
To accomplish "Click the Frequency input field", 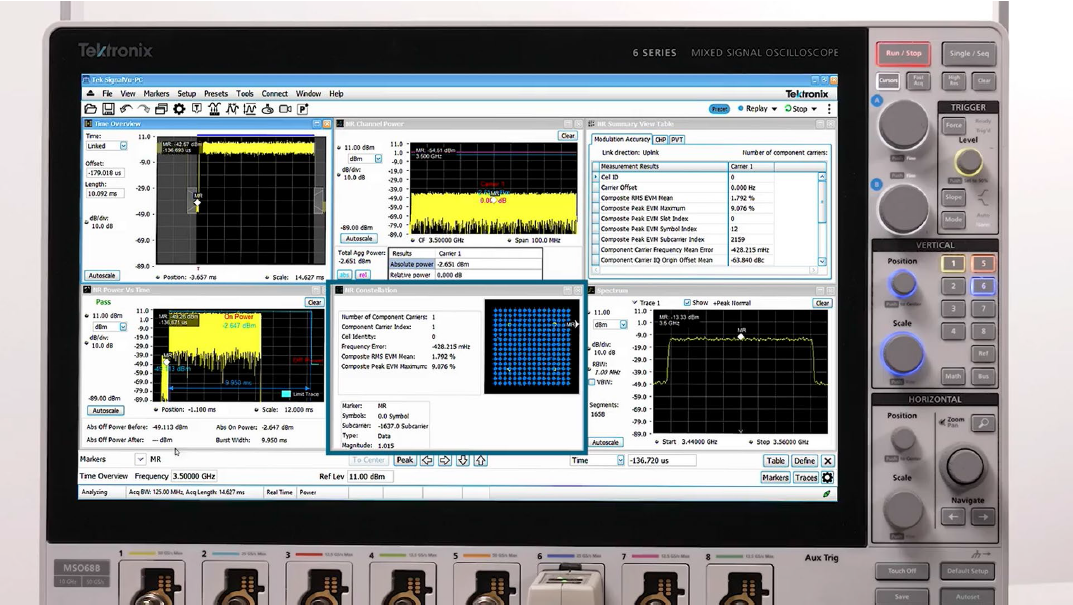I will click(194, 477).
